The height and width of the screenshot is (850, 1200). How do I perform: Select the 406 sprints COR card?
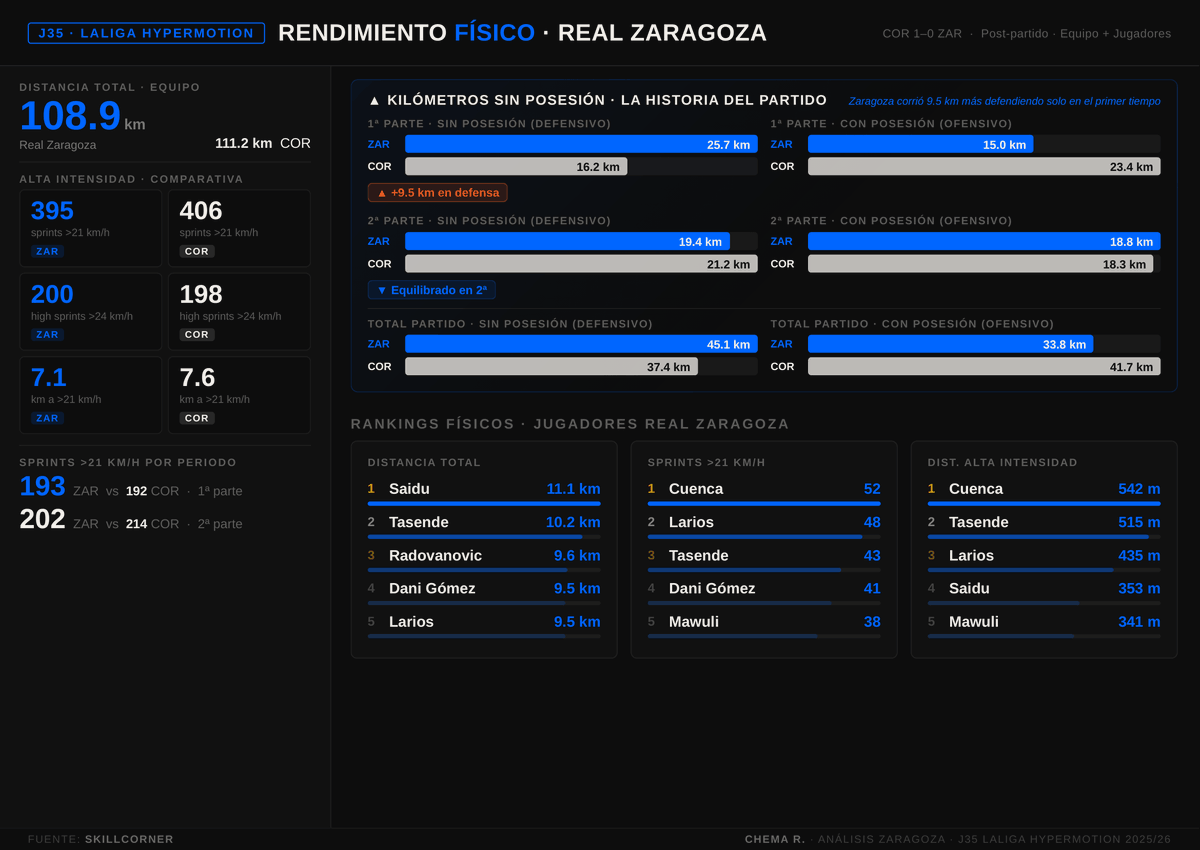(x=239, y=228)
